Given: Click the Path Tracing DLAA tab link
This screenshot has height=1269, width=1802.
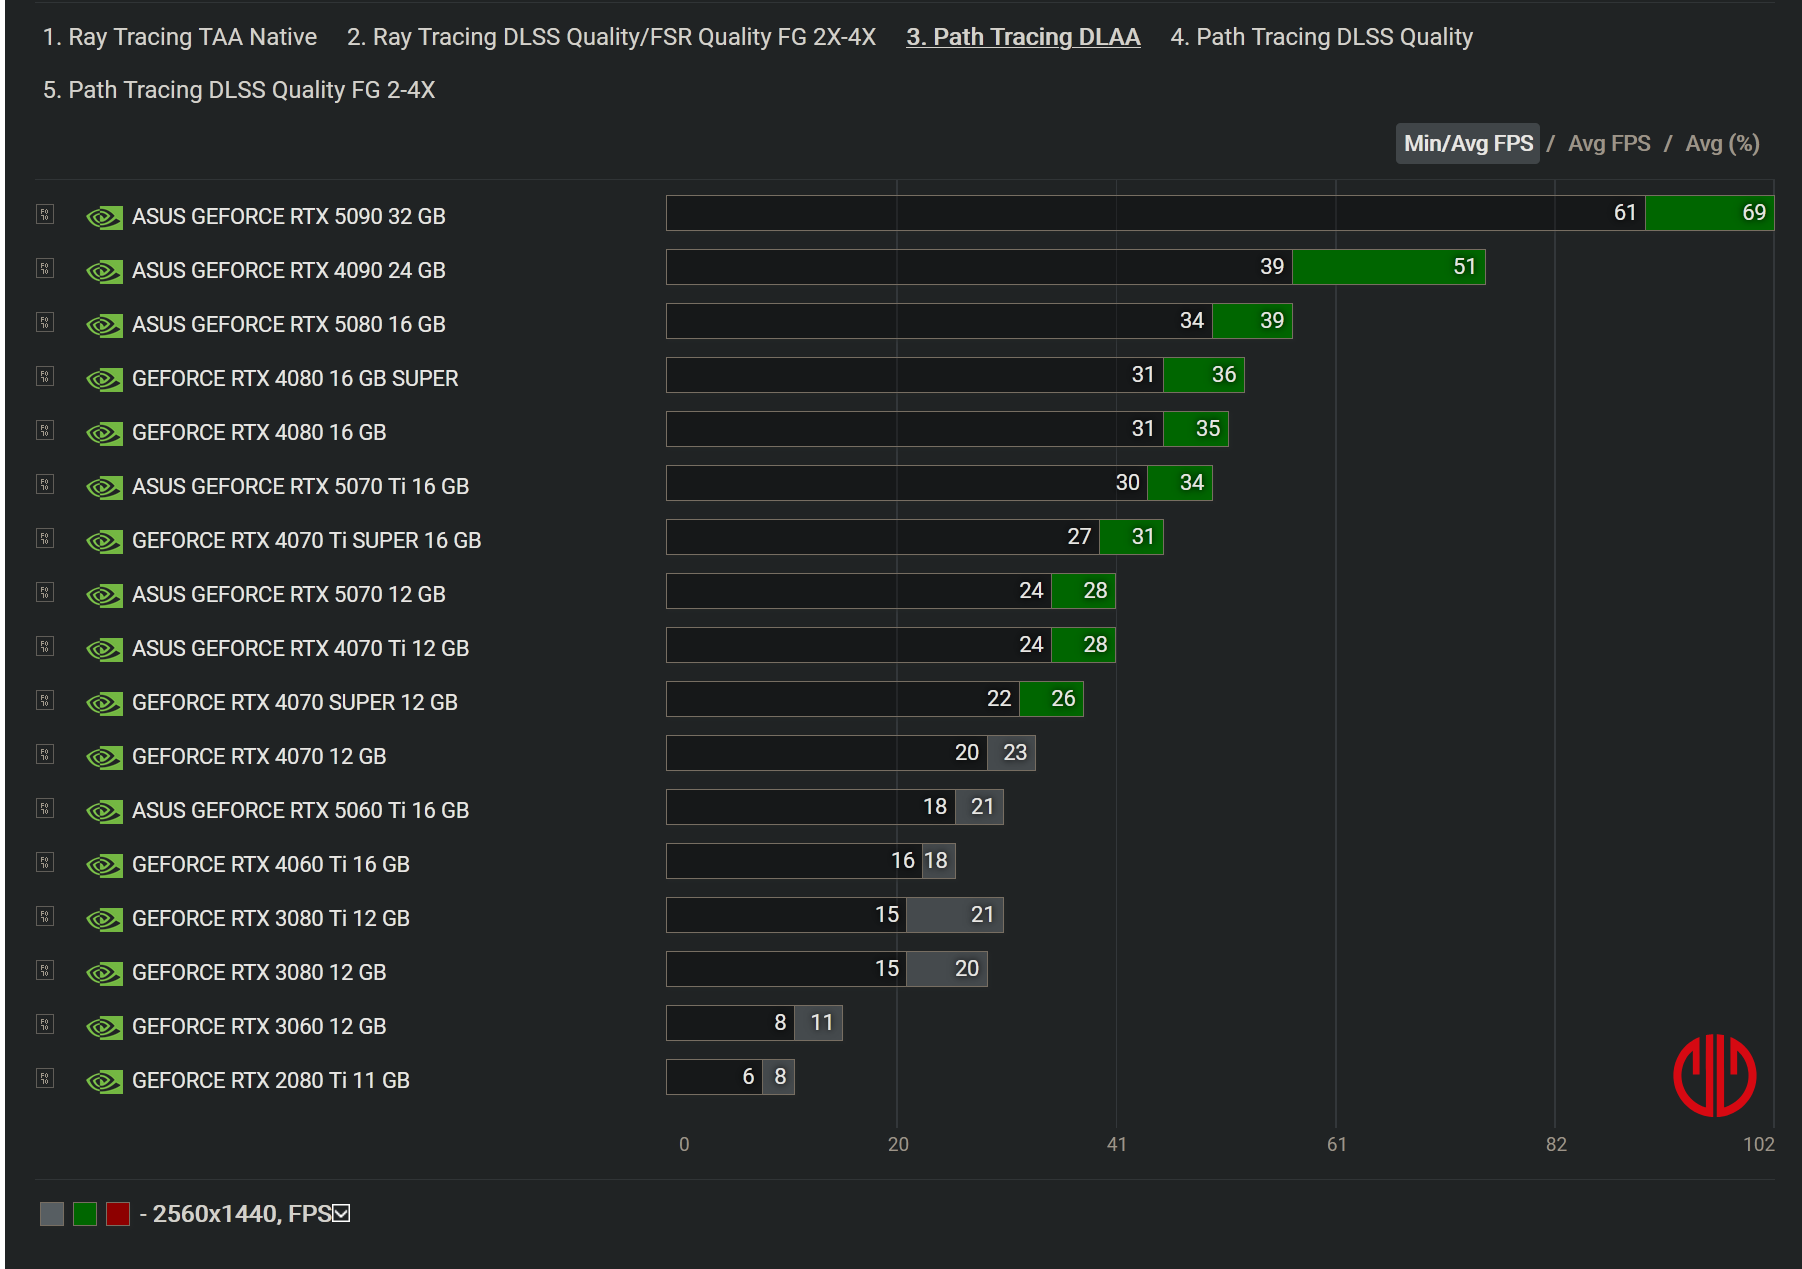Looking at the screenshot, I should (x=1022, y=37).
